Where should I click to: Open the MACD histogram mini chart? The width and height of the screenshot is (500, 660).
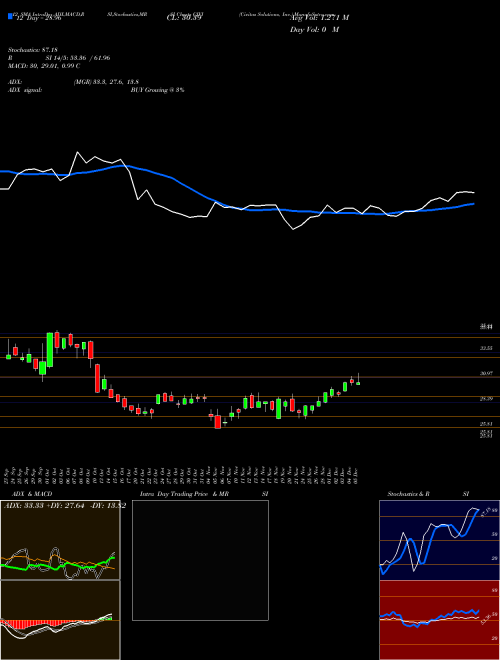coord(60,620)
